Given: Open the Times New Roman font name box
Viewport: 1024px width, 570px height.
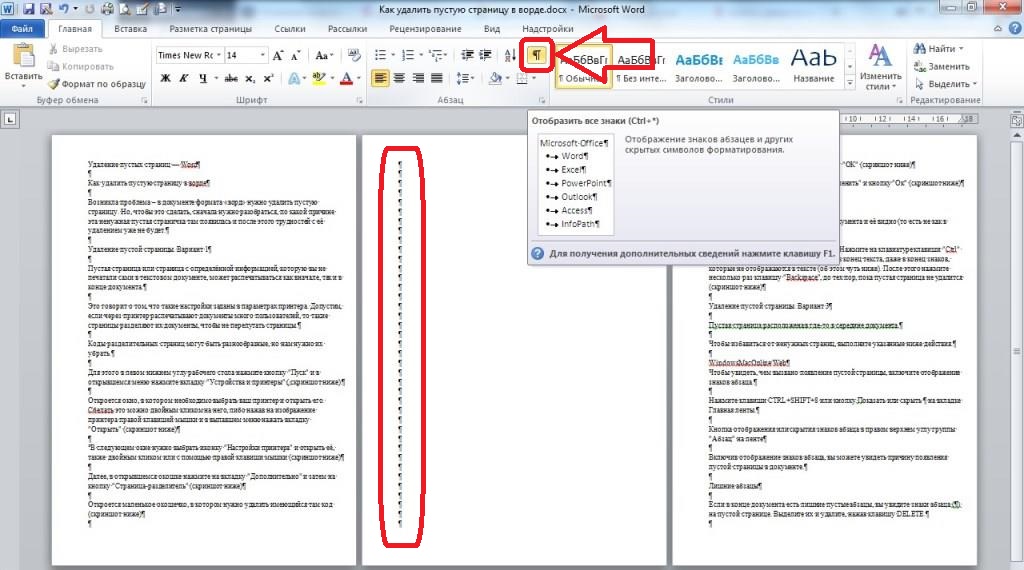Looking at the screenshot, I should (189, 55).
